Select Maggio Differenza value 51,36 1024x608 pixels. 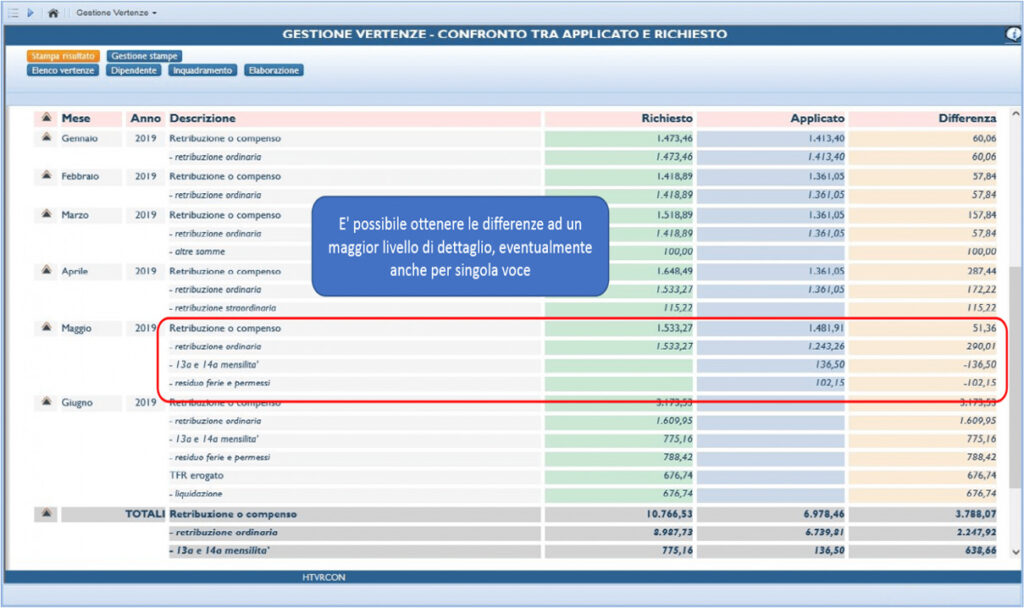984,328
